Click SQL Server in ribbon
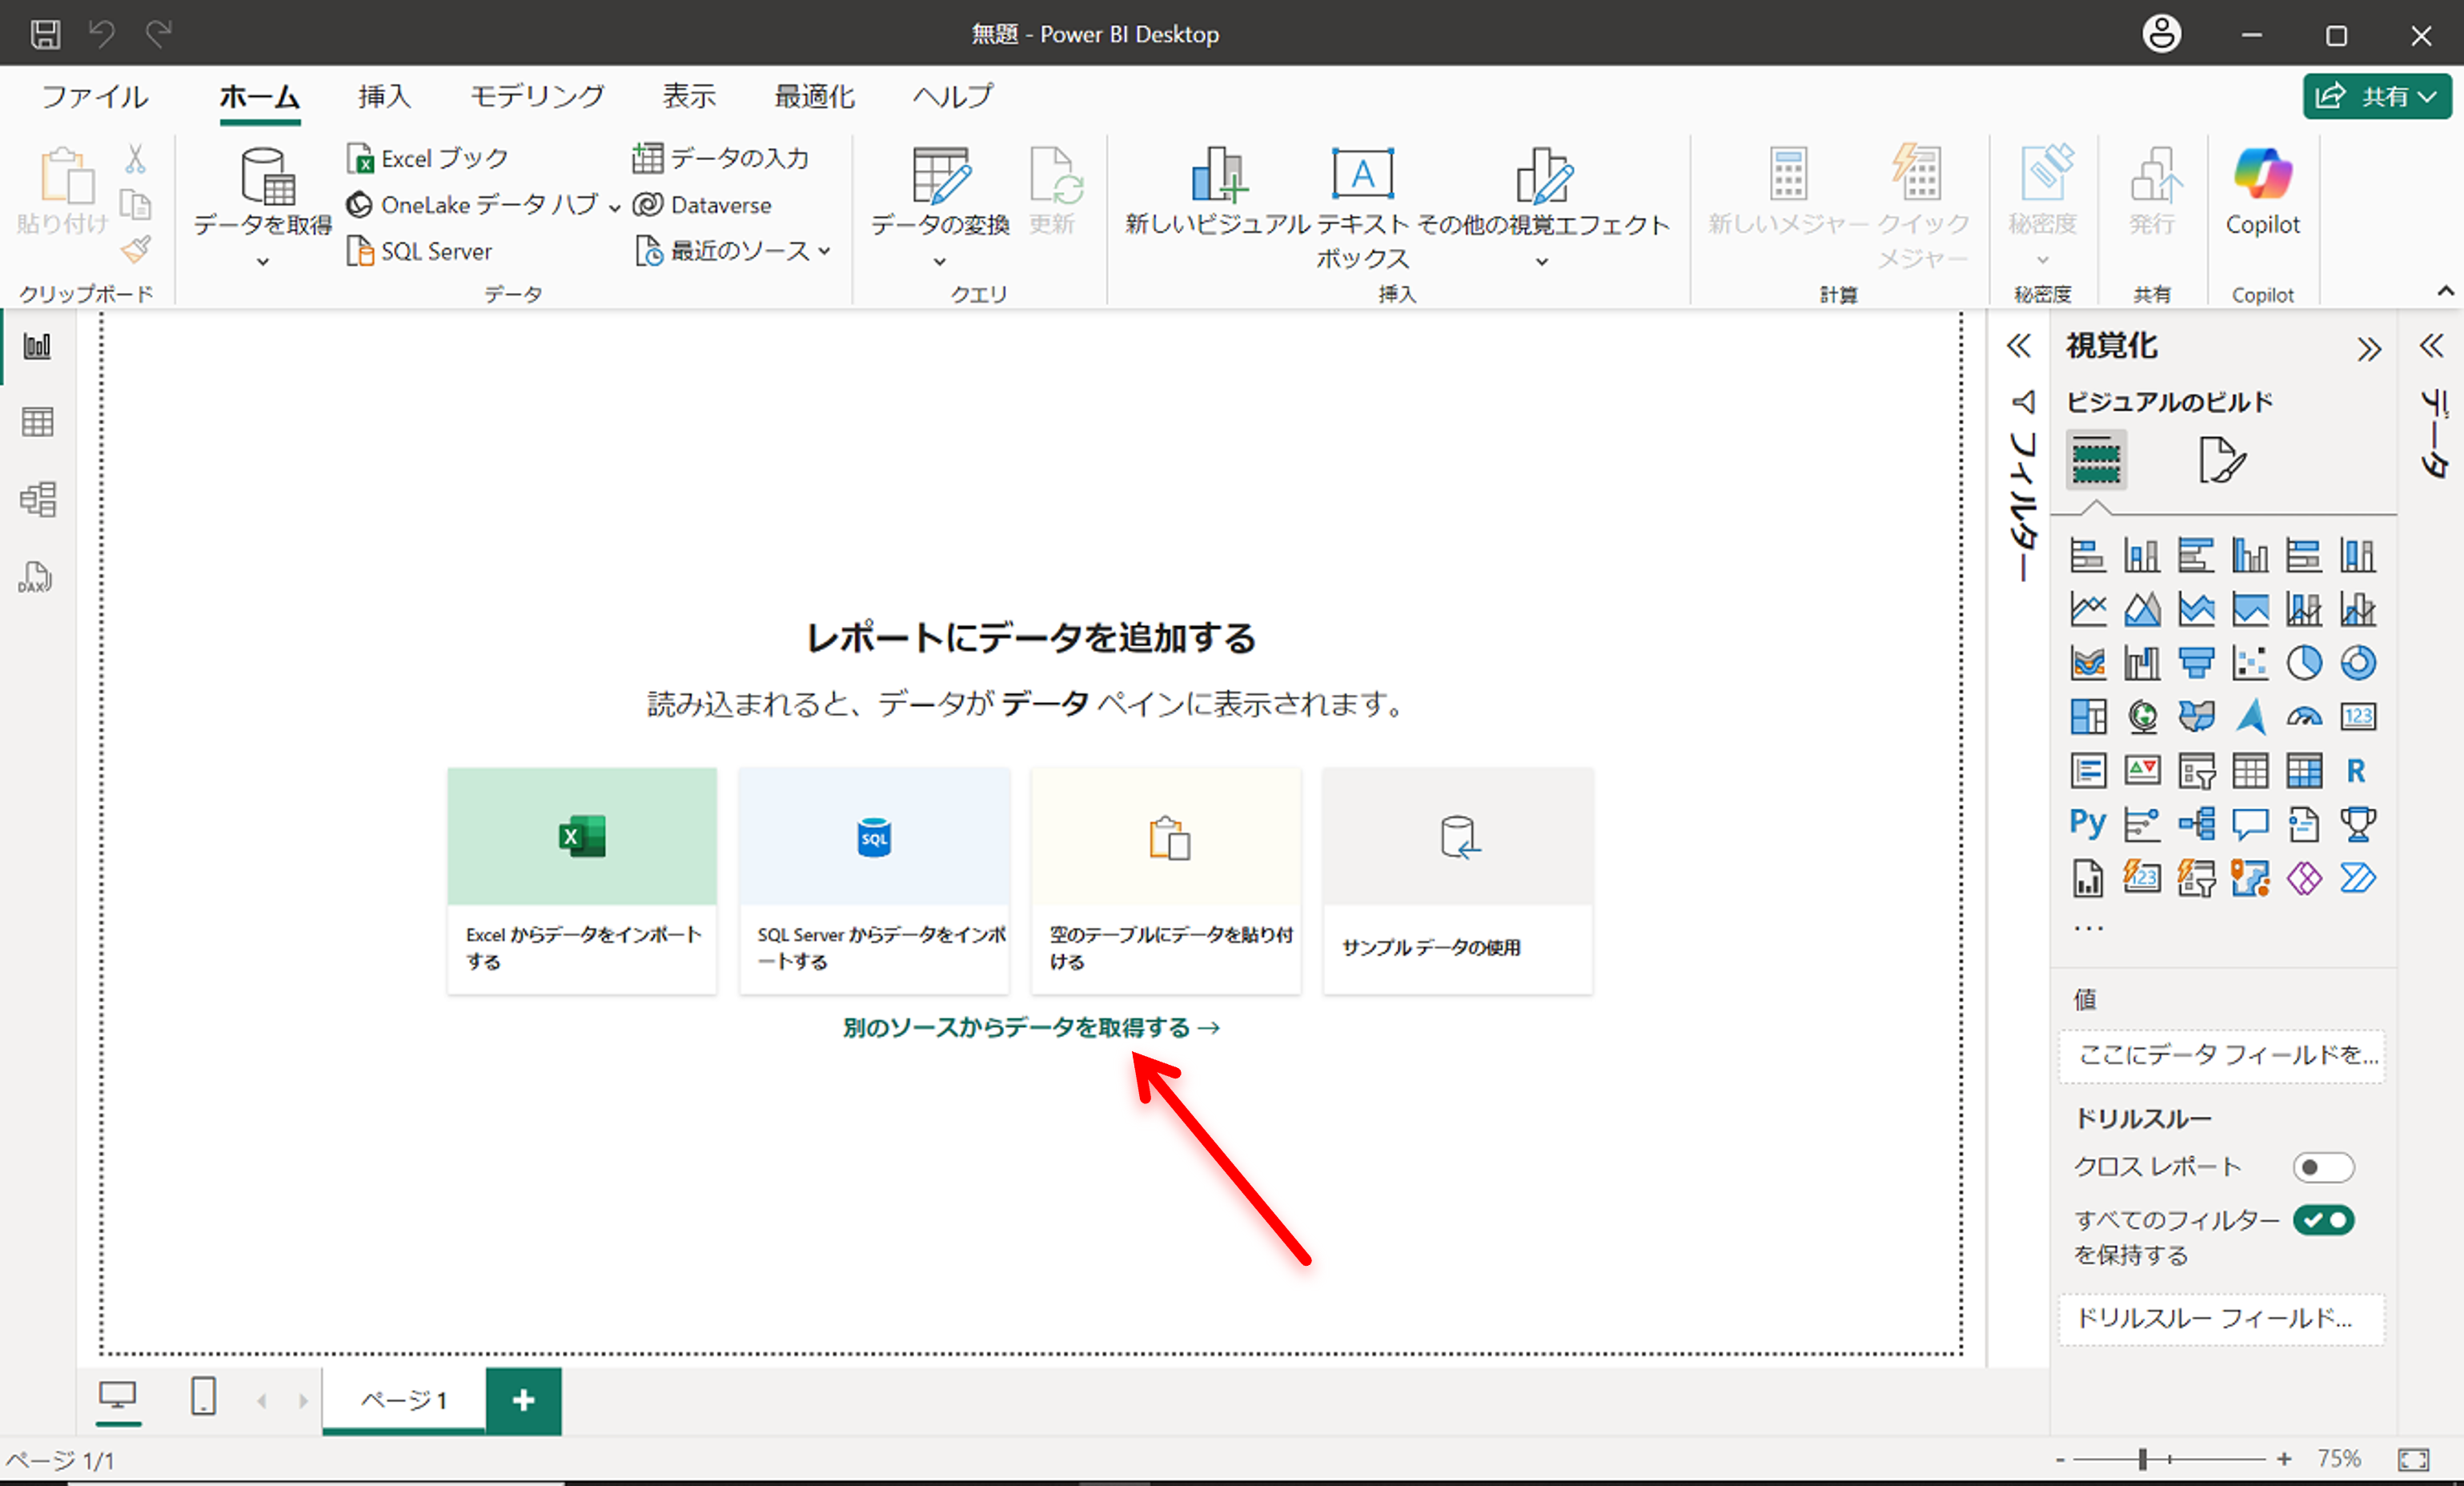The image size is (2464, 1486). coord(419,251)
